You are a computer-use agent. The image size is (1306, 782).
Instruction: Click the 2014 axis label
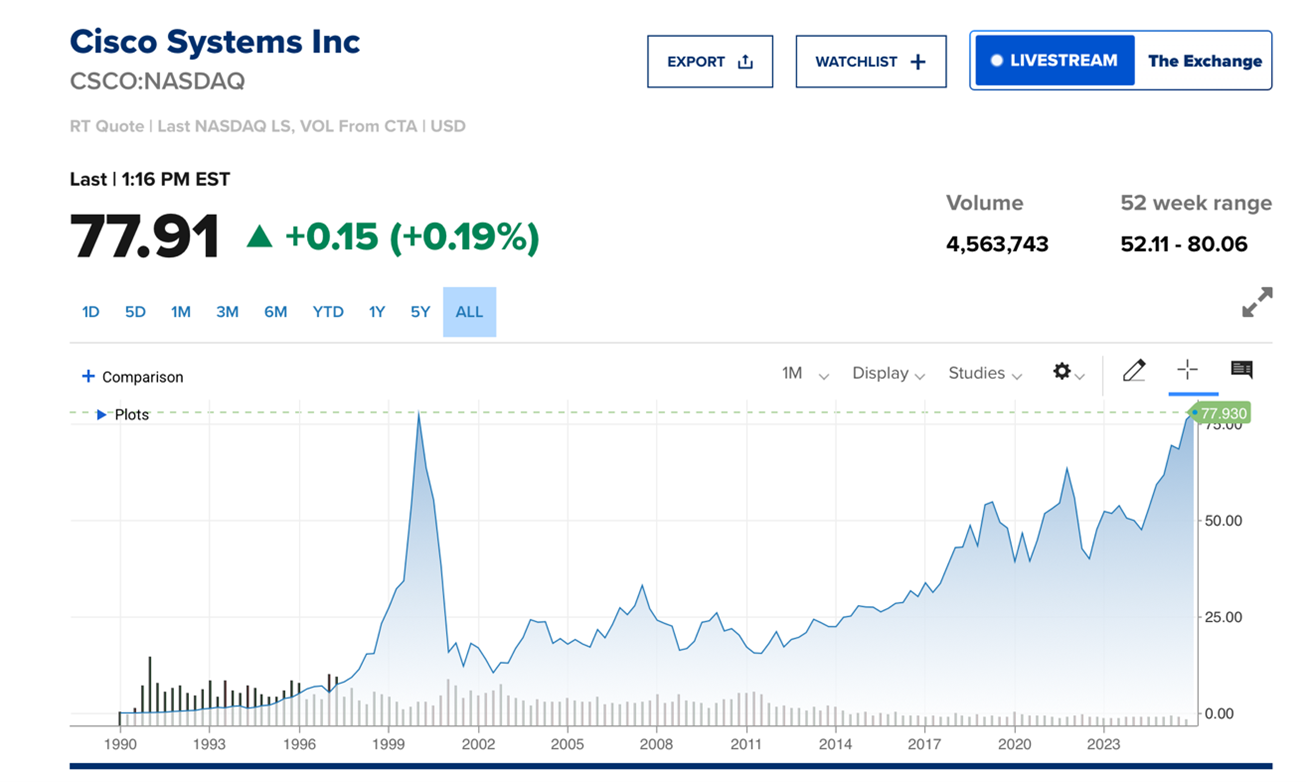[835, 744]
